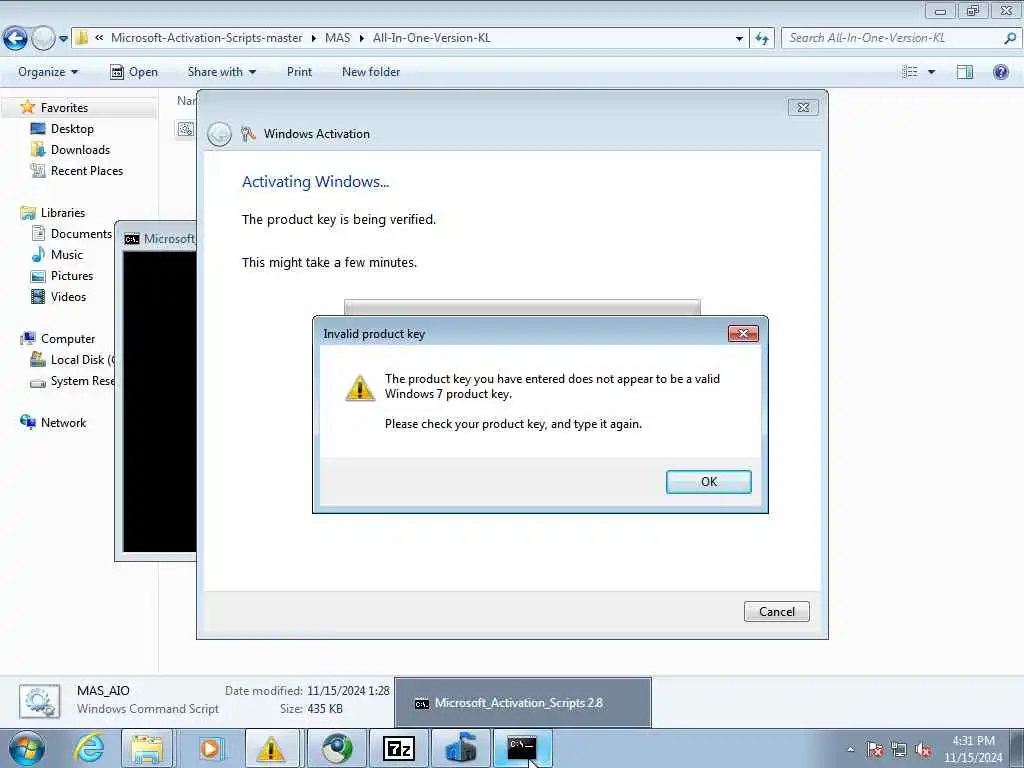Screen dimensions: 1024x768
Task: Close the Invalid product key dialog
Action: pyautogui.click(x=743, y=334)
